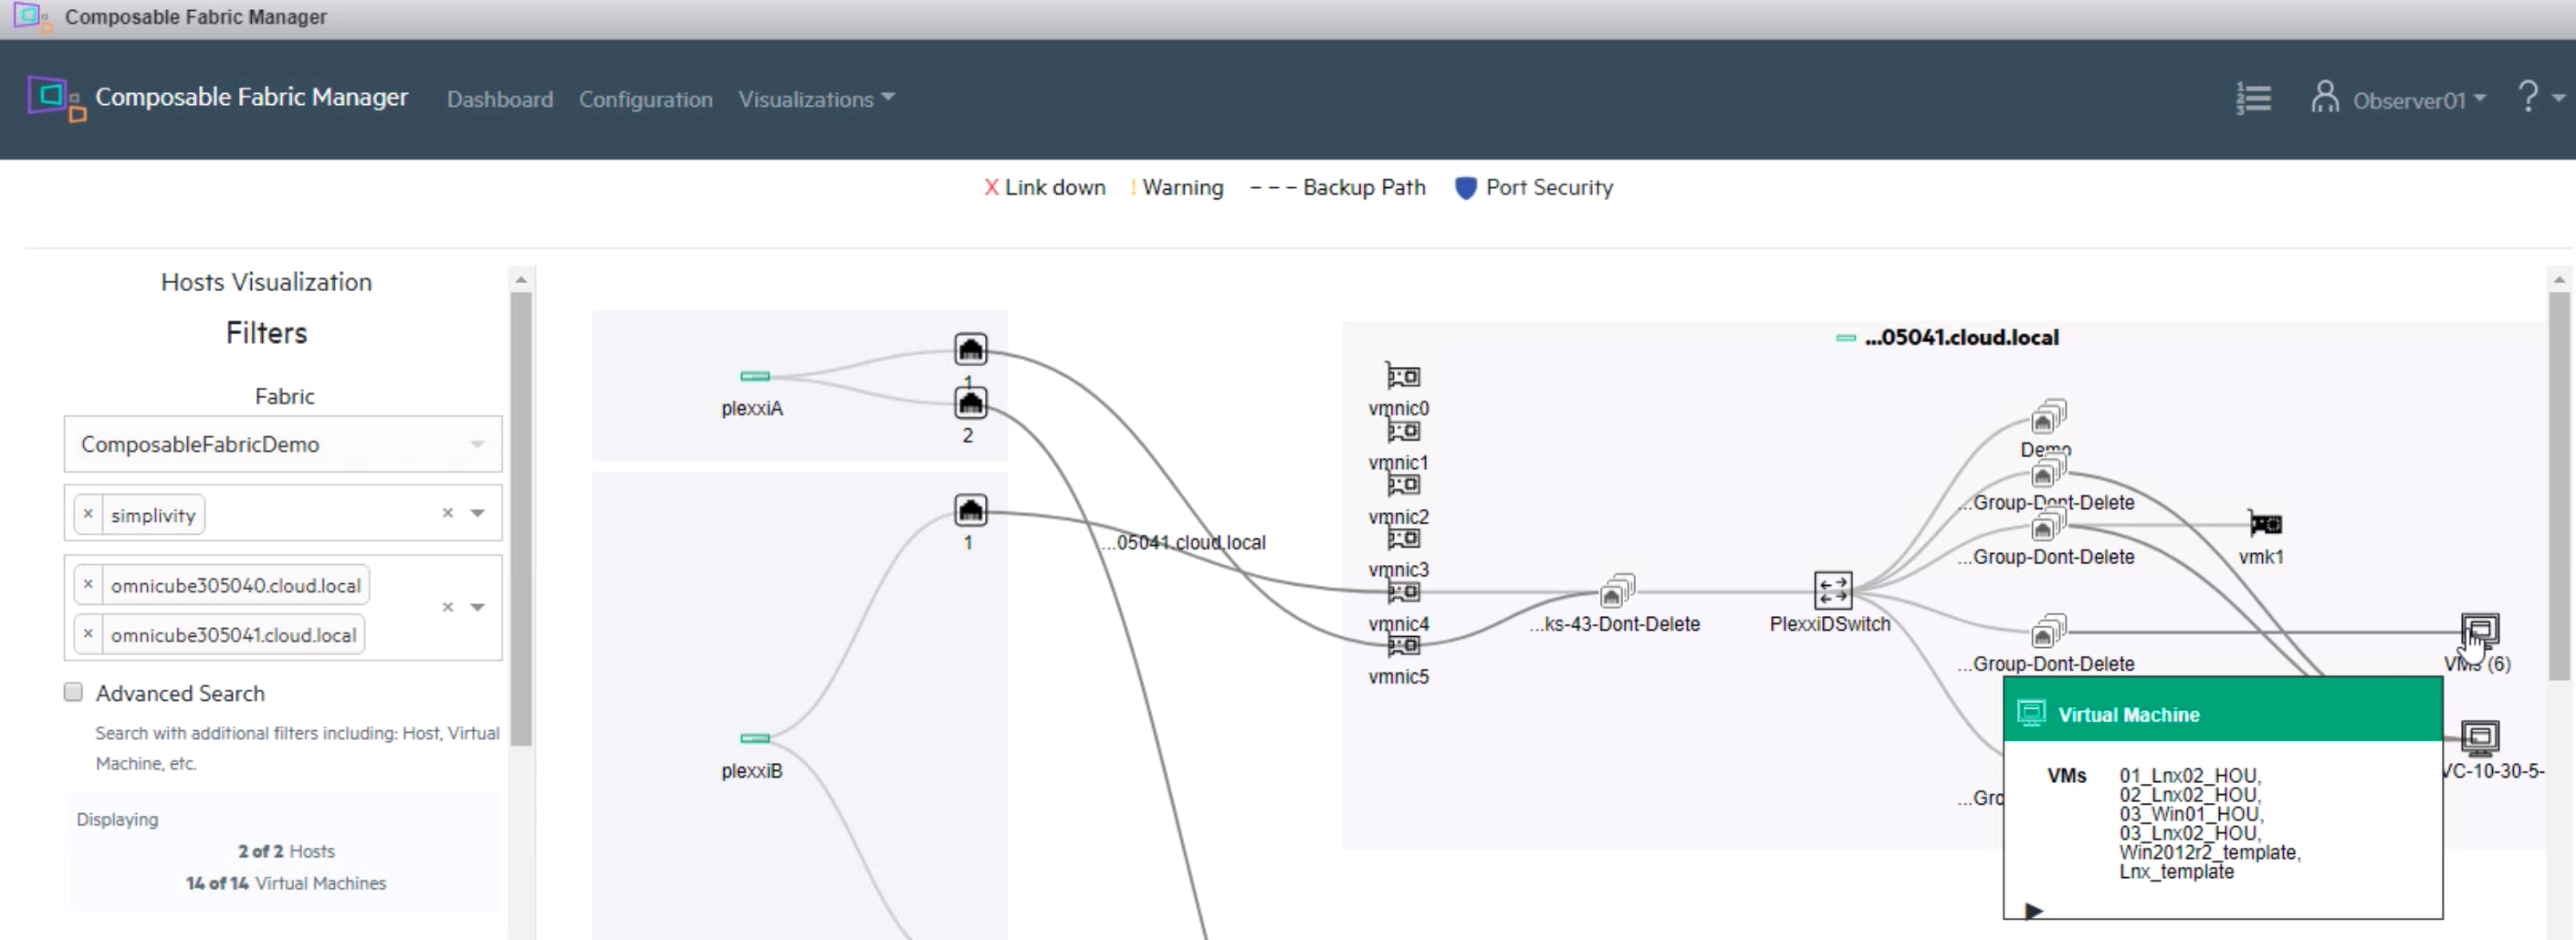This screenshot has height=940, width=2576.
Task: Expand the triangle in Virtual Machine tooltip
Action: [x=2034, y=910]
